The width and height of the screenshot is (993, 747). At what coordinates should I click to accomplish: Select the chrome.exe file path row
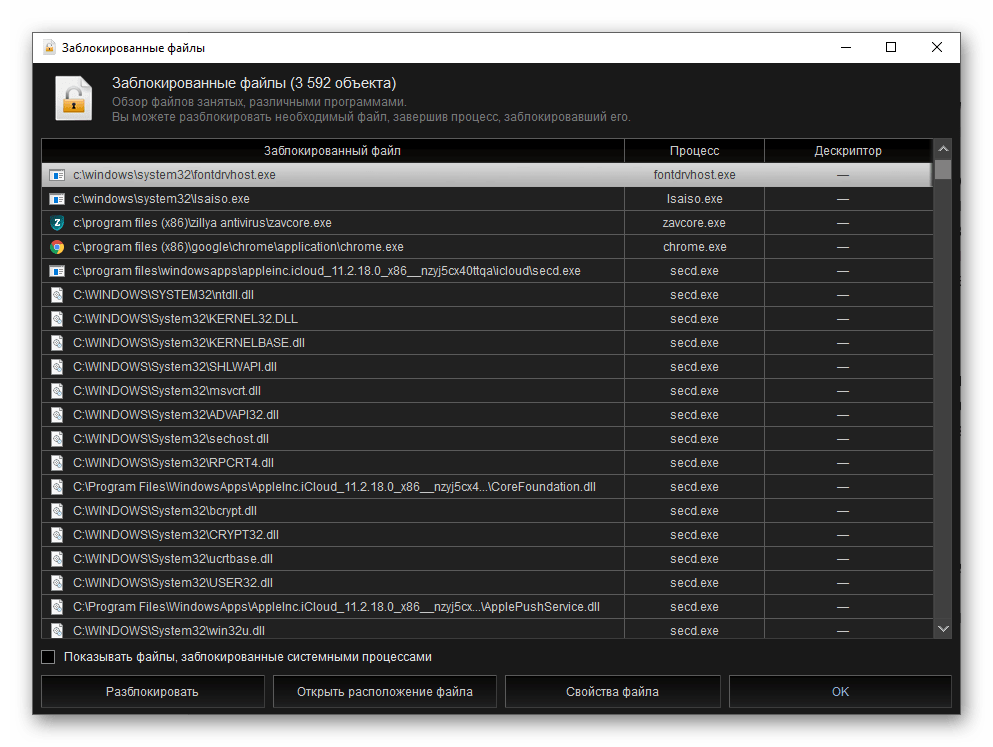(x=487, y=247)
